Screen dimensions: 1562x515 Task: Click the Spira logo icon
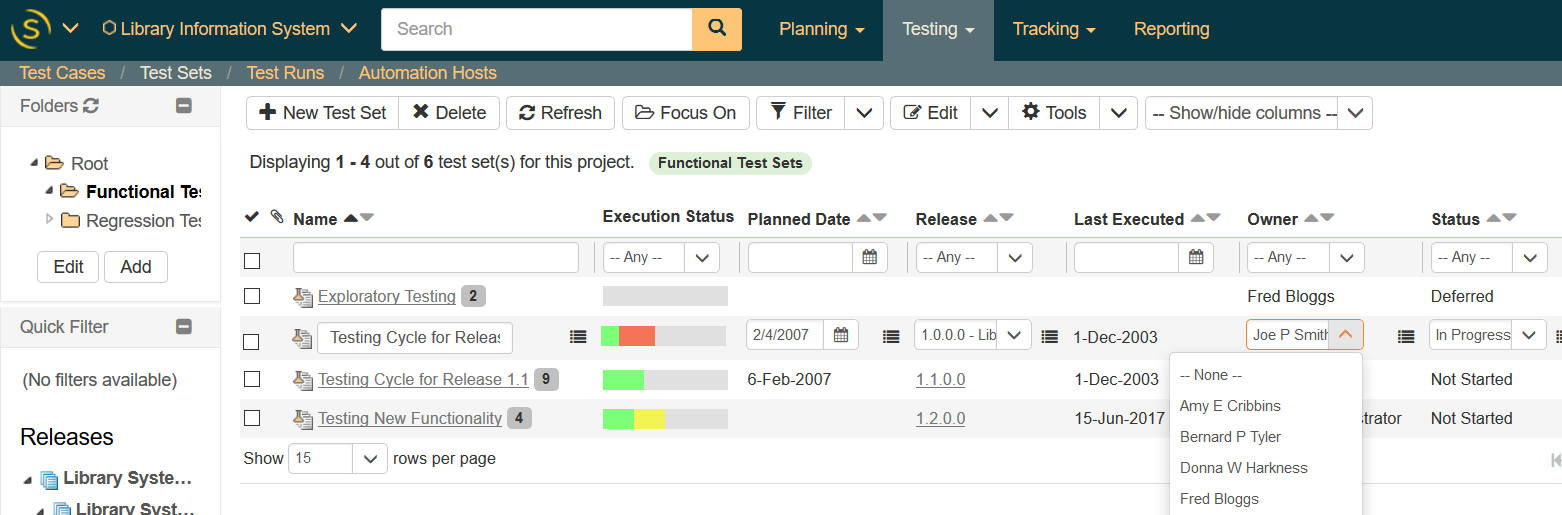pyautogui.click(x=30, y=29)
